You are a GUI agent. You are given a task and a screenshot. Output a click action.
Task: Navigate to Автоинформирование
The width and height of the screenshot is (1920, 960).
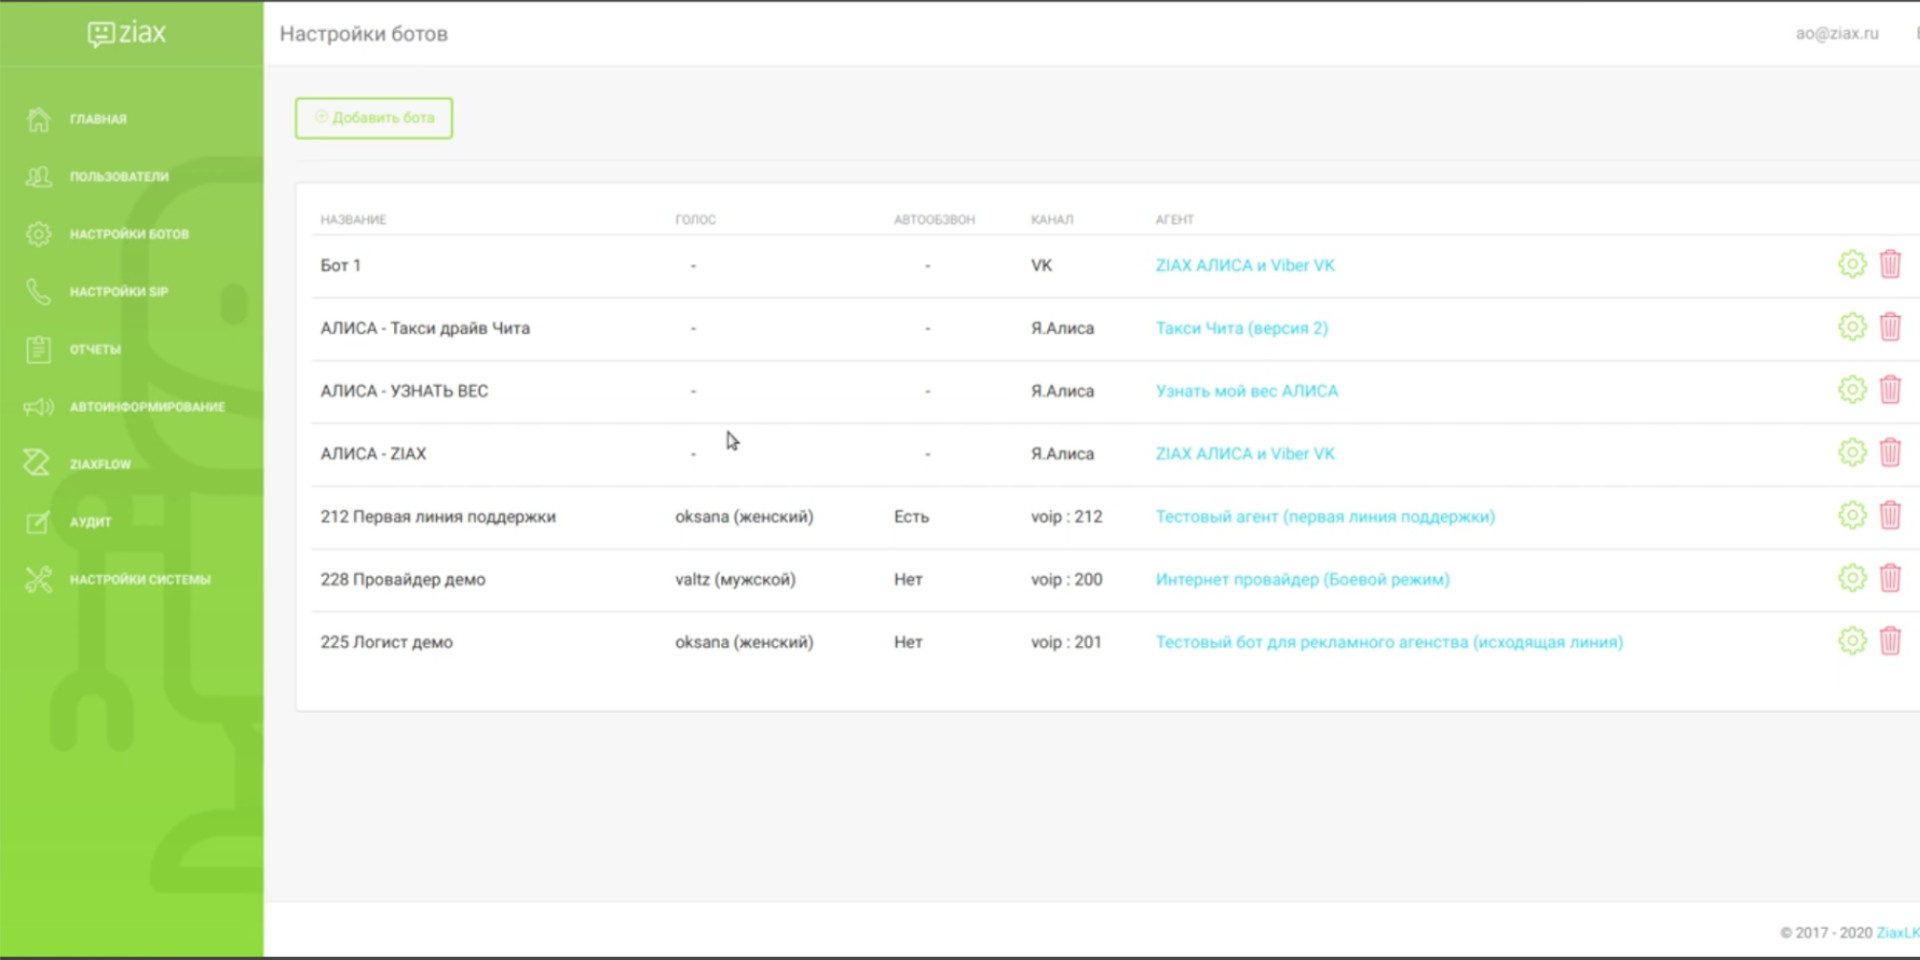[146, 407]
